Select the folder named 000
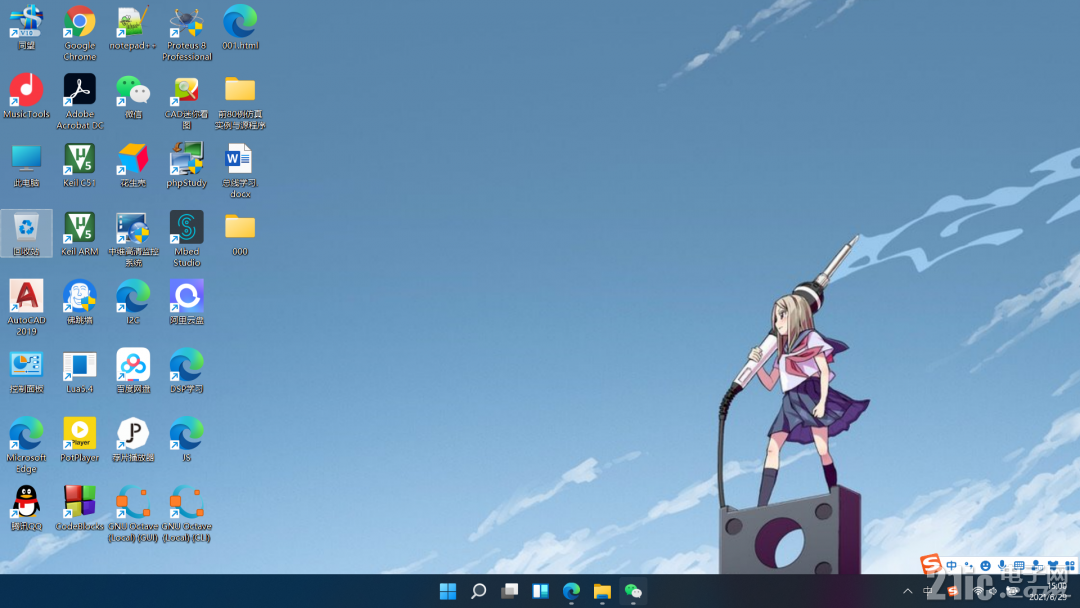The height and width of the screenshot is (608, 1080). tap(240, 233)
